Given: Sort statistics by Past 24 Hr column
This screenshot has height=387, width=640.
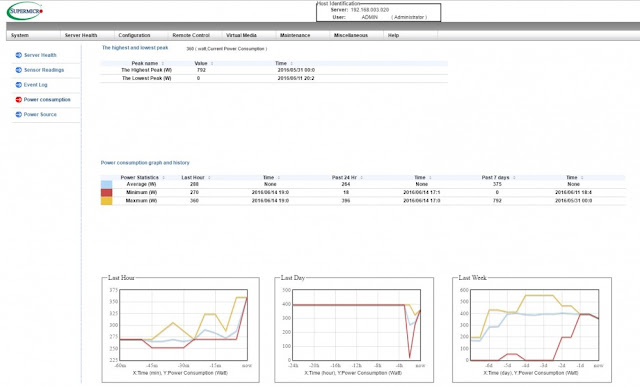Looking at the screenshot, I should click(344, 178).
